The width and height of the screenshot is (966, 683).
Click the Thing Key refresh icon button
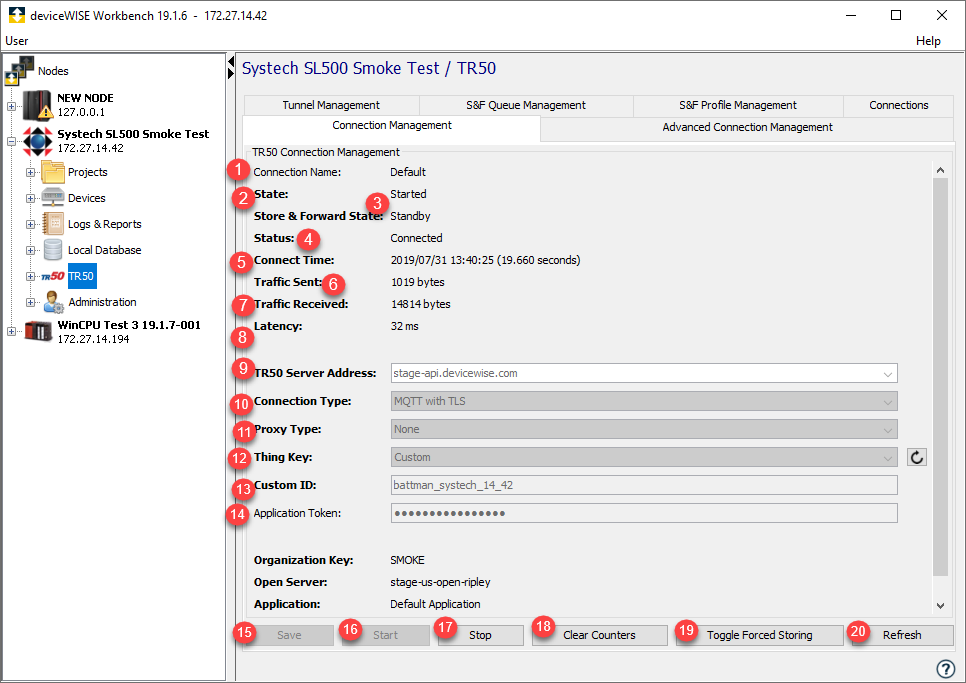pyautogui.click(x=917, y=457)
